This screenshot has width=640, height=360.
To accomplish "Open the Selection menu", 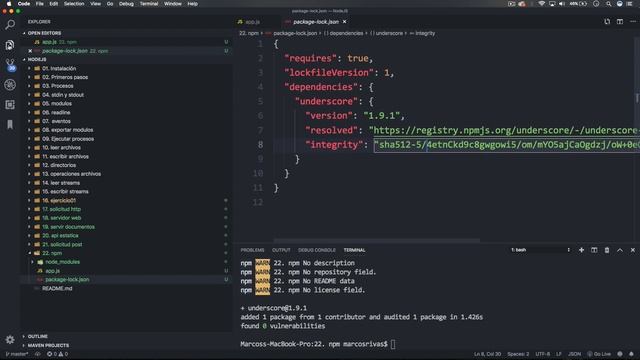I will tap(74, 4).
